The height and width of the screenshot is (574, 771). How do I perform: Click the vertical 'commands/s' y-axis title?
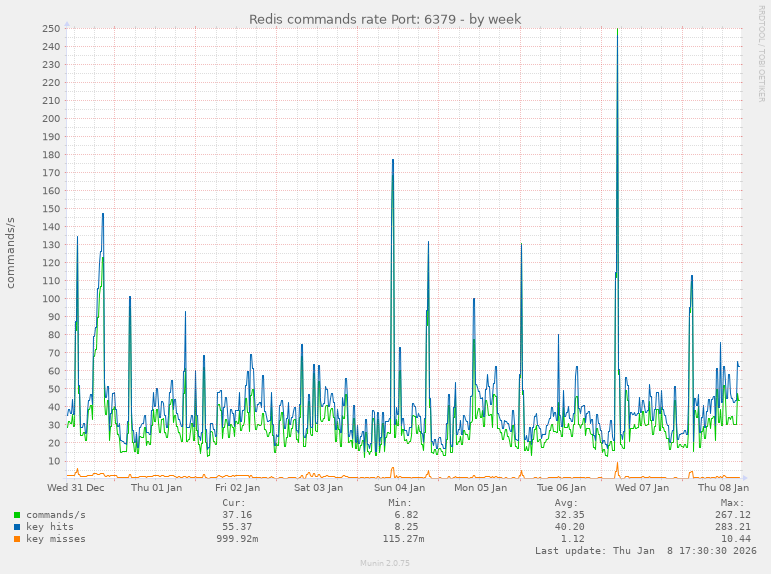click(10, 253)
